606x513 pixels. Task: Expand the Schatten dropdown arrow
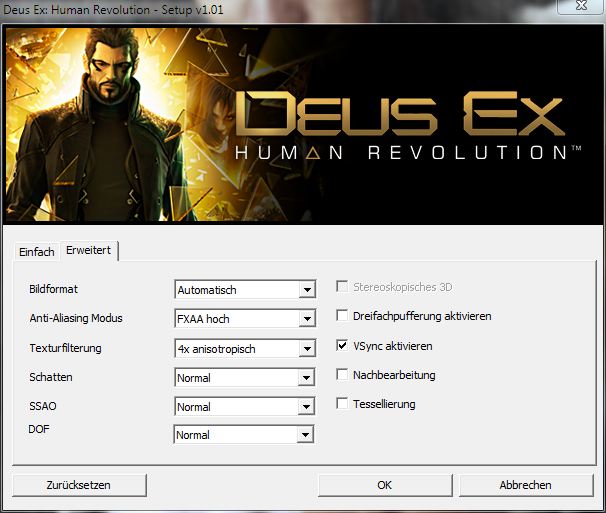[x=306, y=378]
